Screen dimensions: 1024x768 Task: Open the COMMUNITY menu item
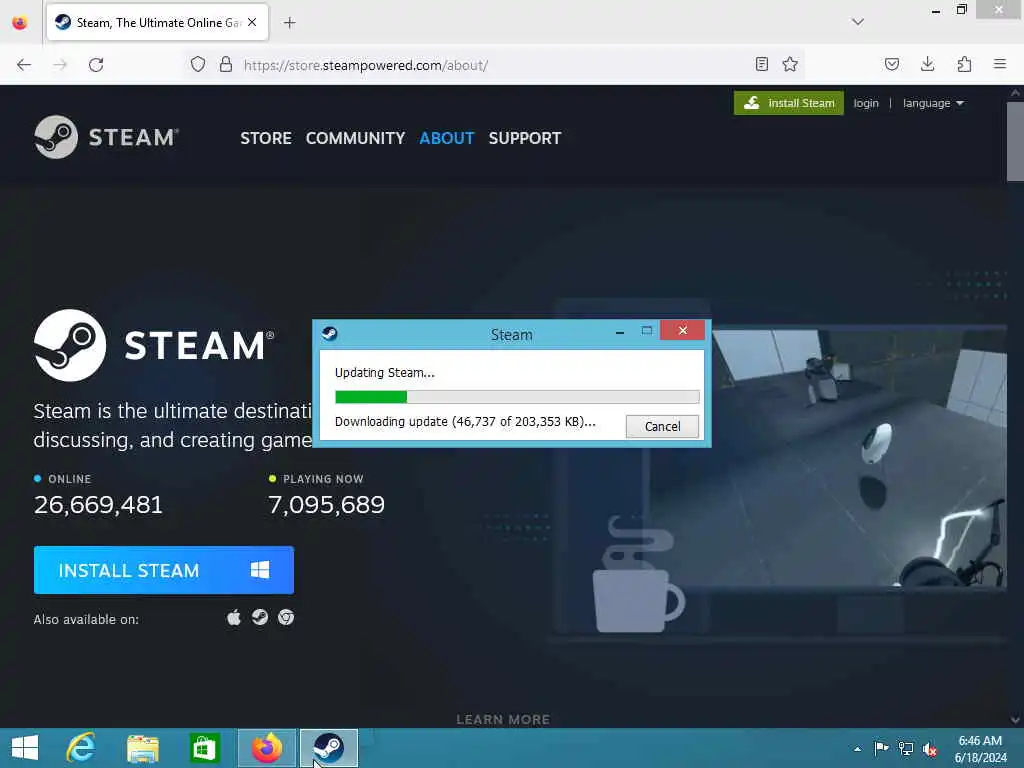tap(355, 138)
